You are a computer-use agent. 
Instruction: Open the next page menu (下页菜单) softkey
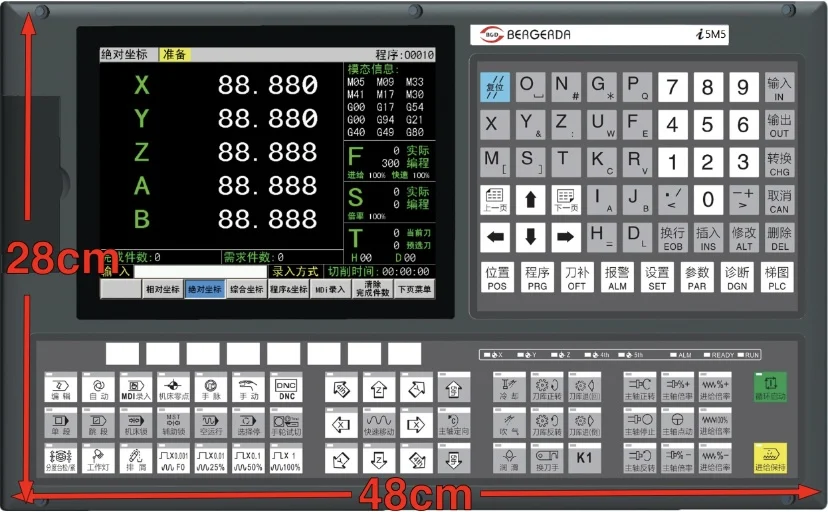[414, 289]
